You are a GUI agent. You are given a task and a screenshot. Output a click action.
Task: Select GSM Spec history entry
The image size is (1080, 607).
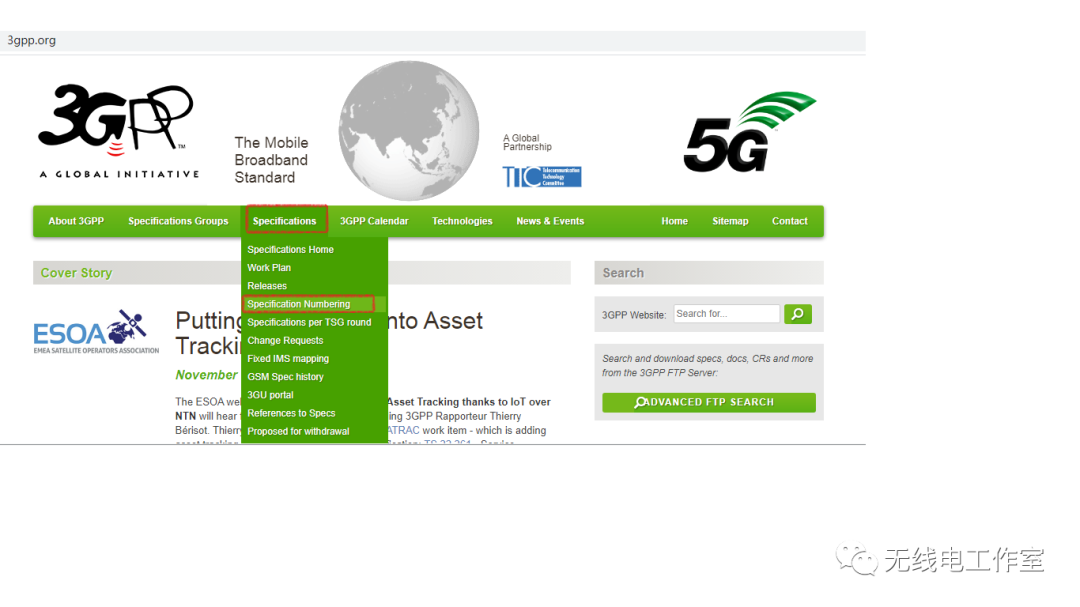tap(285, 377)
